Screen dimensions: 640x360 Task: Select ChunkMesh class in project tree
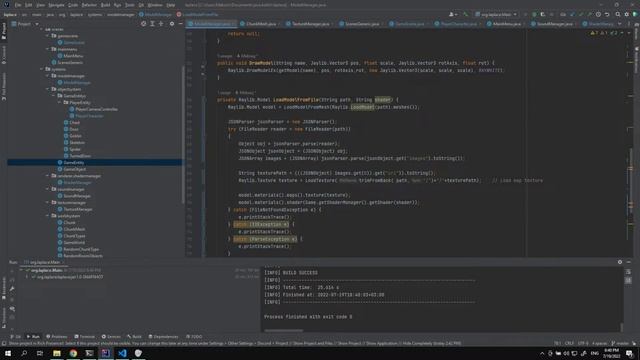click(71, 229)
